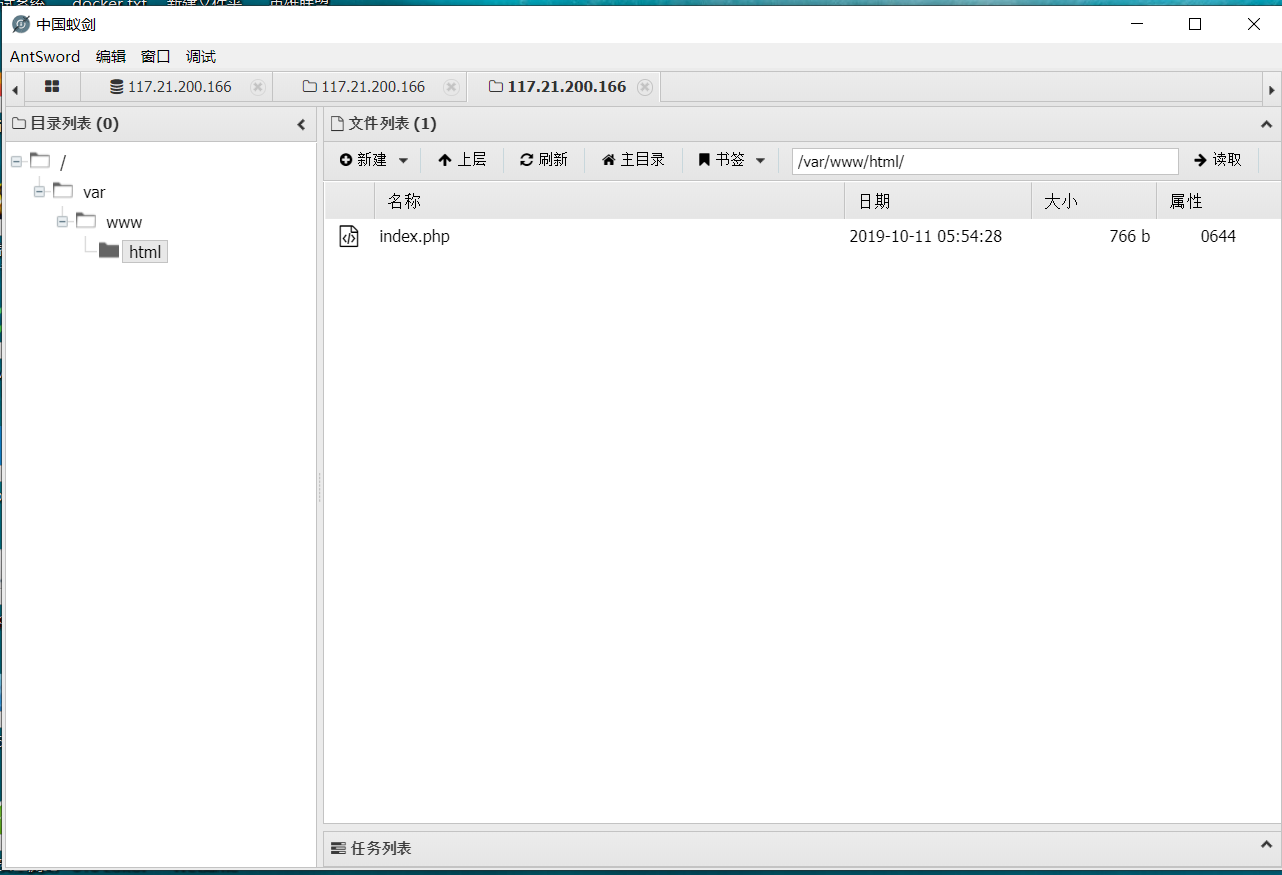Open the 调试 menu
This screenshot has height=875, width=1282.
[x=201, y=56]
